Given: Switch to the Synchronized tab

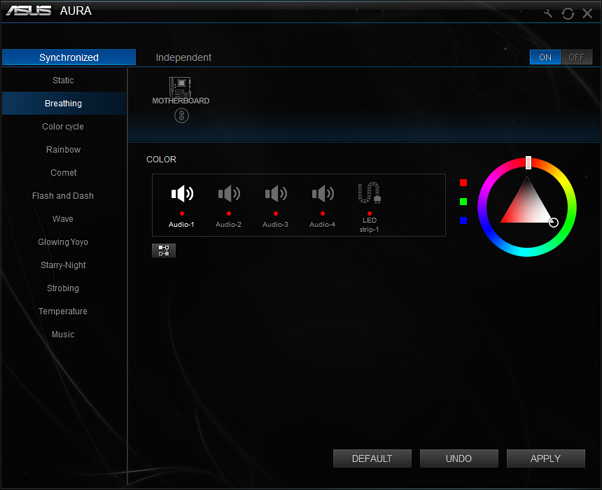Looking at the screenshot, I should pyautogui.click(x=68, y=57).
